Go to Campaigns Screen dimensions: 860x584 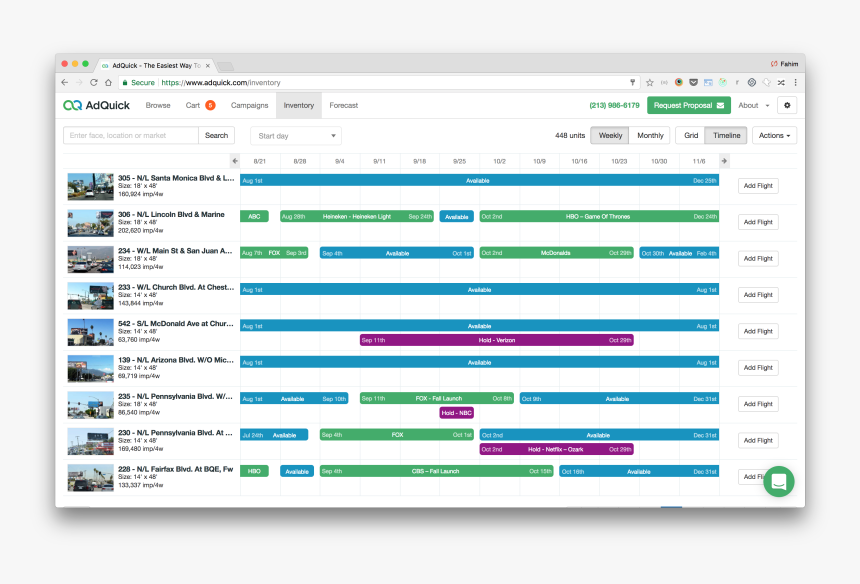(250, 105)
